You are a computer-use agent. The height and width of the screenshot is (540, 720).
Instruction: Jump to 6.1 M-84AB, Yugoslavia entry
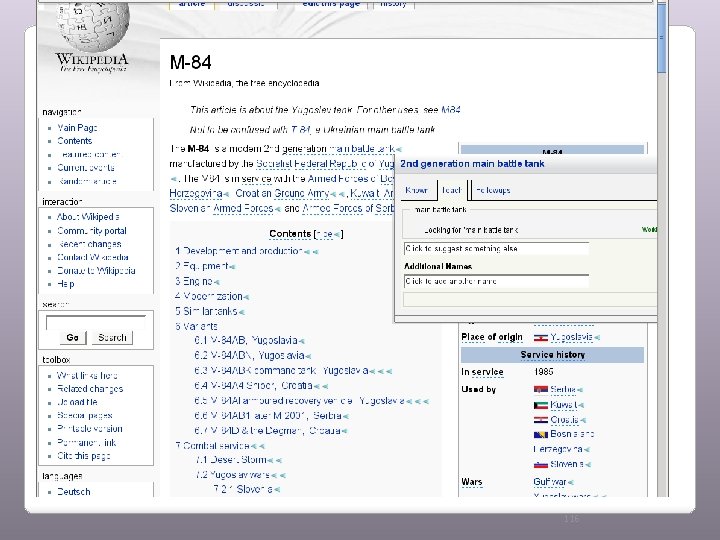click(x=246, y=340)
